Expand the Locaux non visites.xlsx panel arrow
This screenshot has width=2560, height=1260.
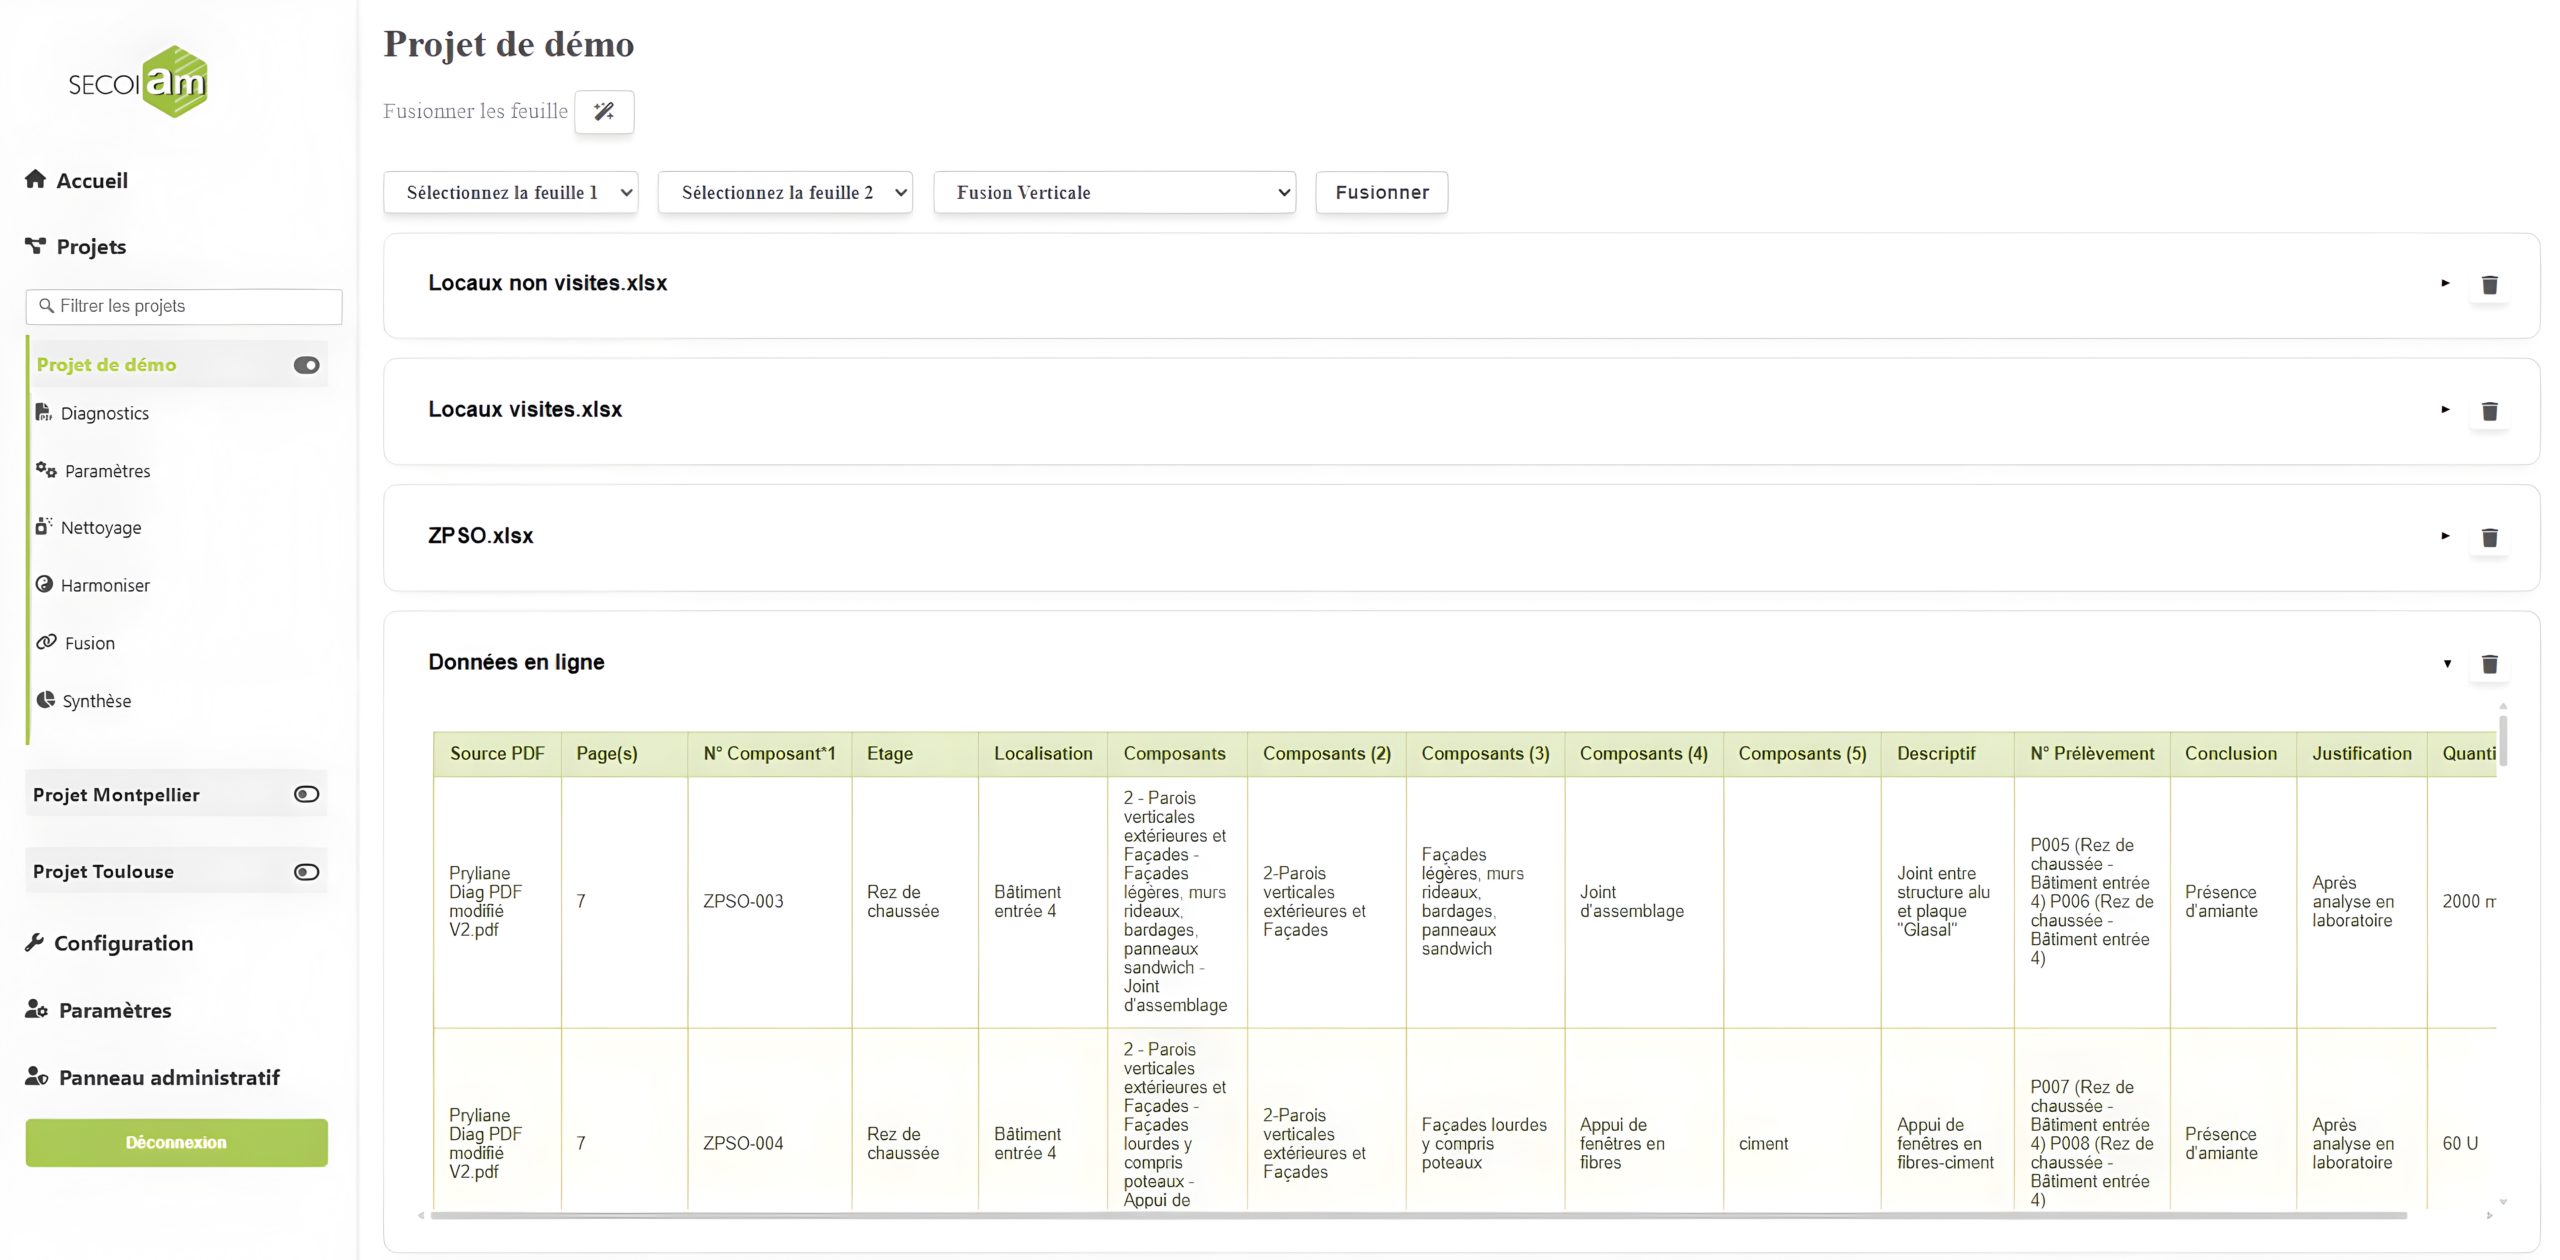click(x=2445, y=283)
